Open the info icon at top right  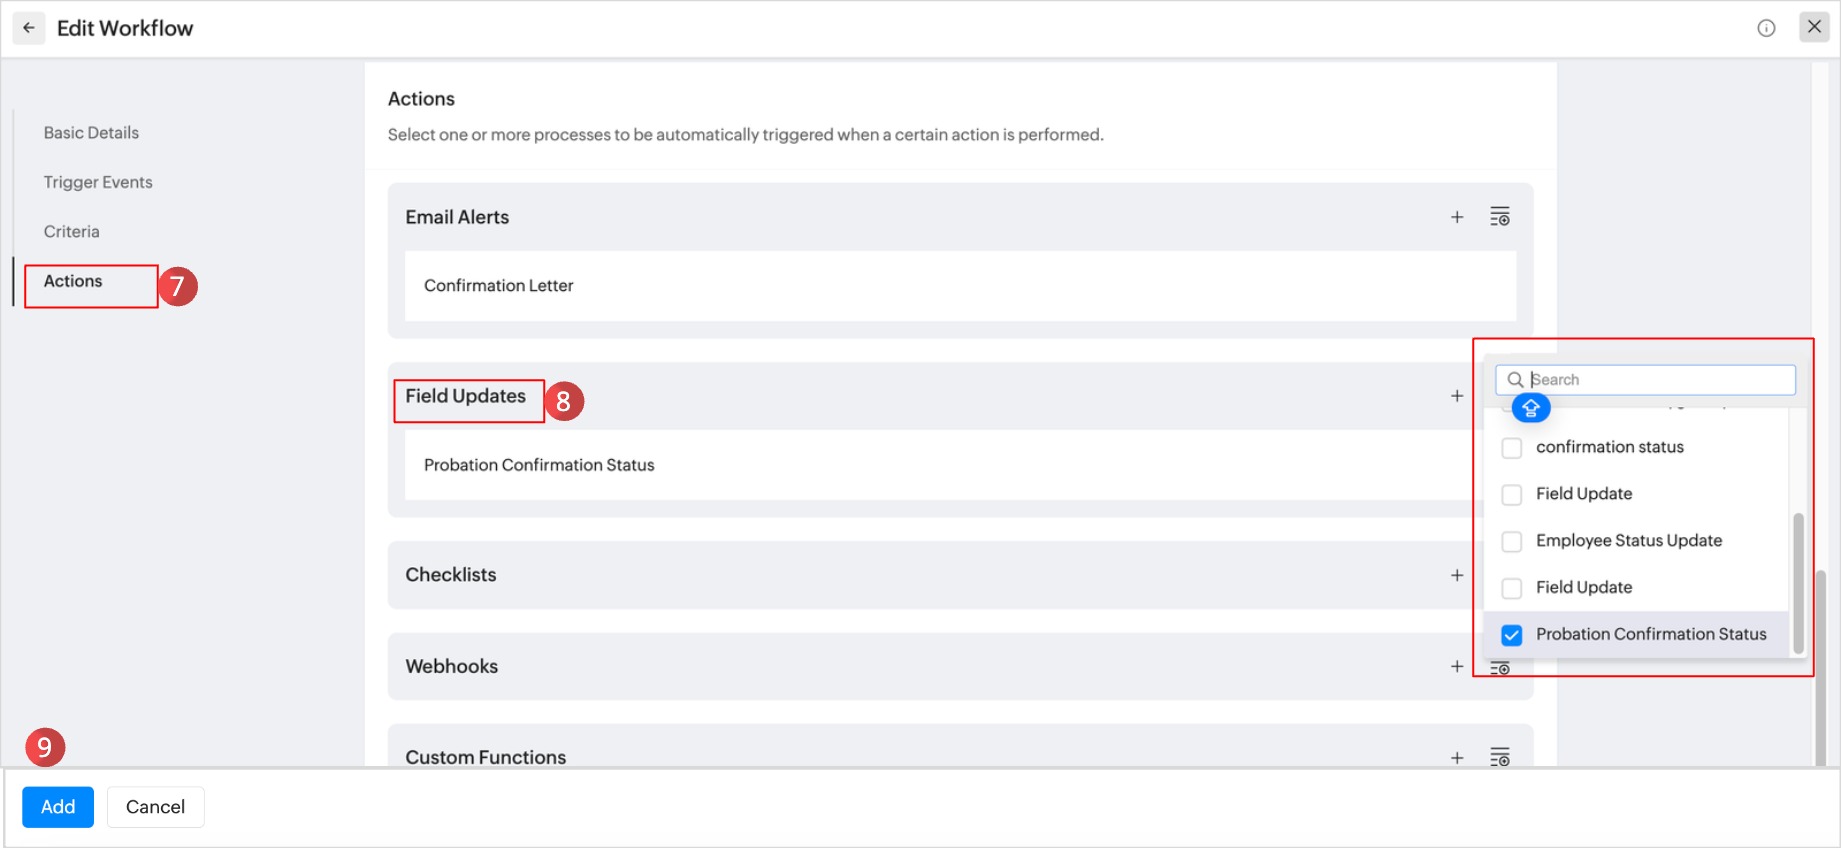pos(1766,28)
